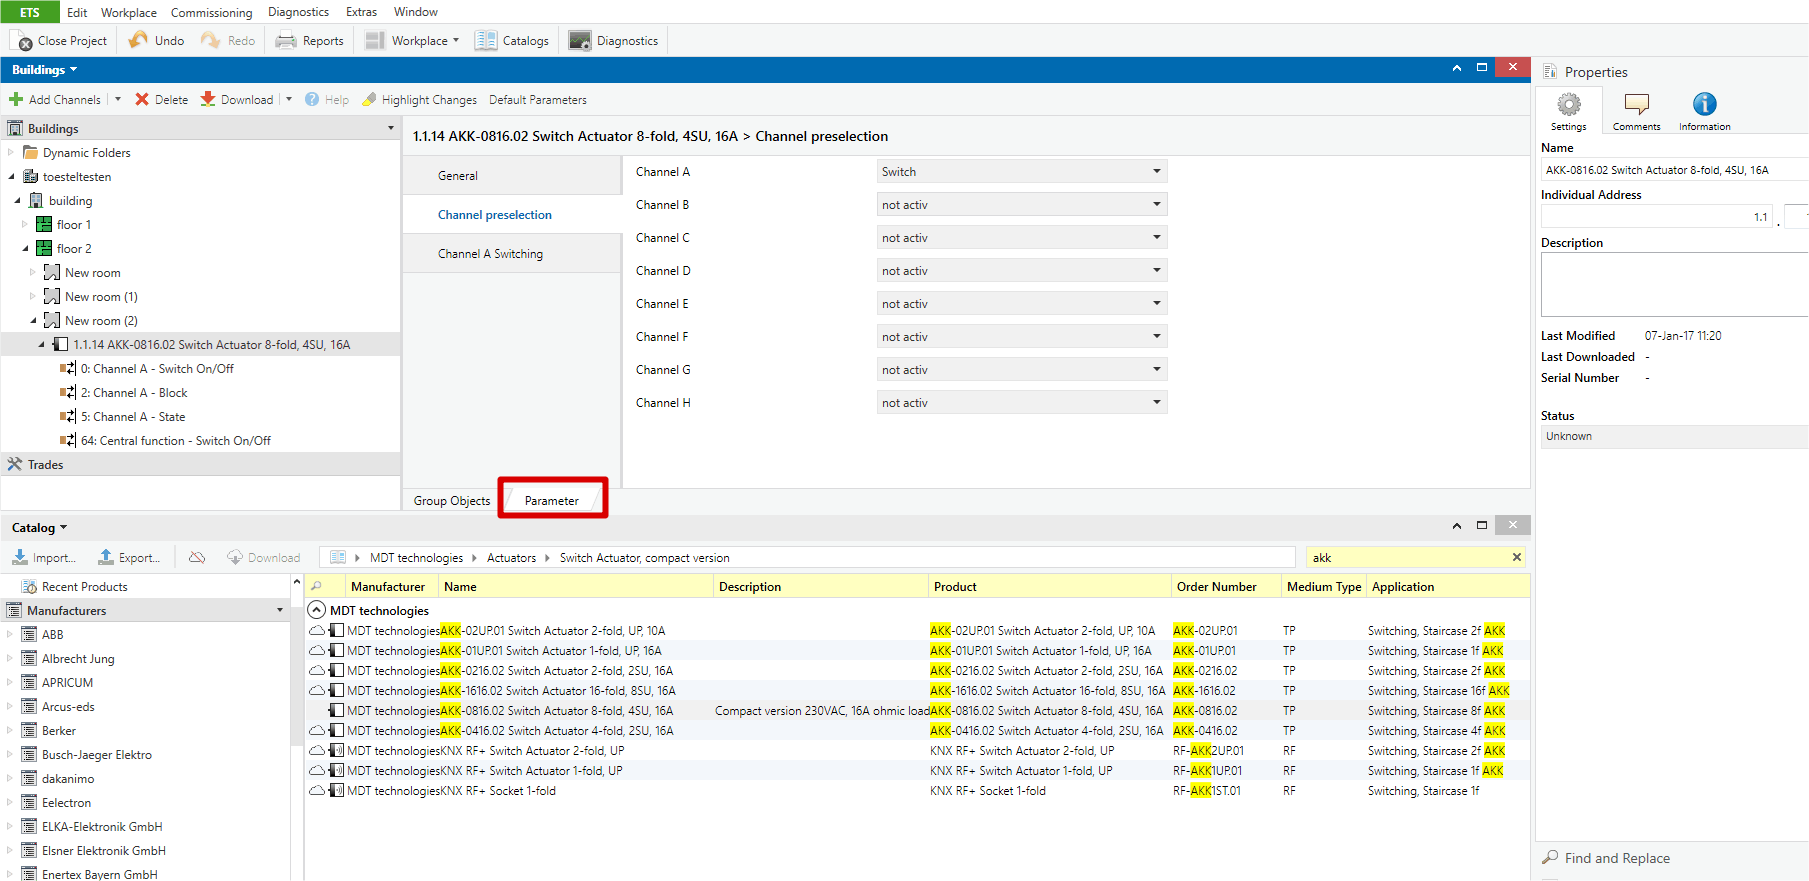Open Catalogs from the main toolbar

513,40
